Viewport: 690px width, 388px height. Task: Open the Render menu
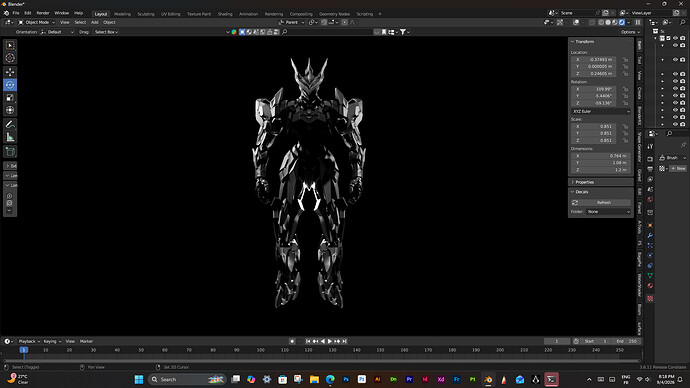[x=43, y=14]
